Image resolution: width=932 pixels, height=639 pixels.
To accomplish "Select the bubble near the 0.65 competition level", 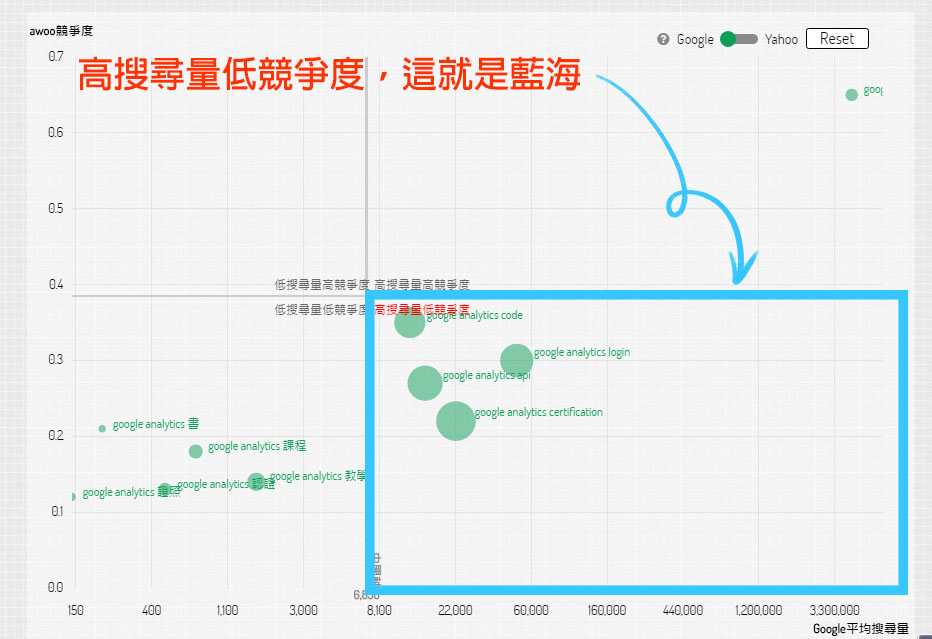I will (852, 95).
